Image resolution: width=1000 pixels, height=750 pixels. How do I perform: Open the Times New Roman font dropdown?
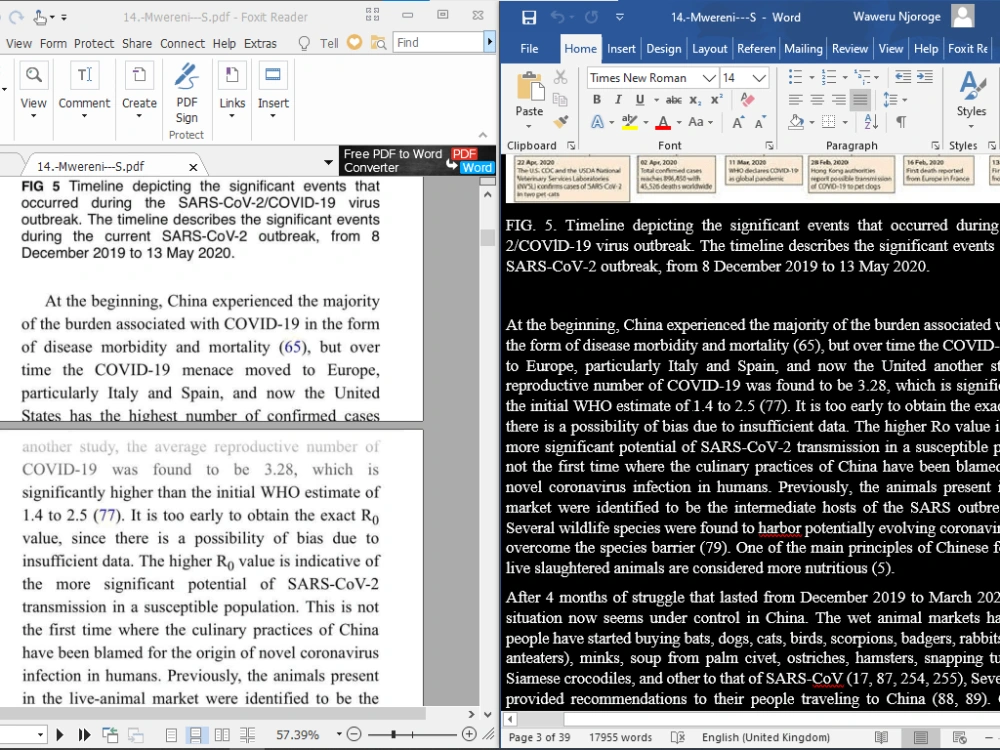[x=709, y=78]
